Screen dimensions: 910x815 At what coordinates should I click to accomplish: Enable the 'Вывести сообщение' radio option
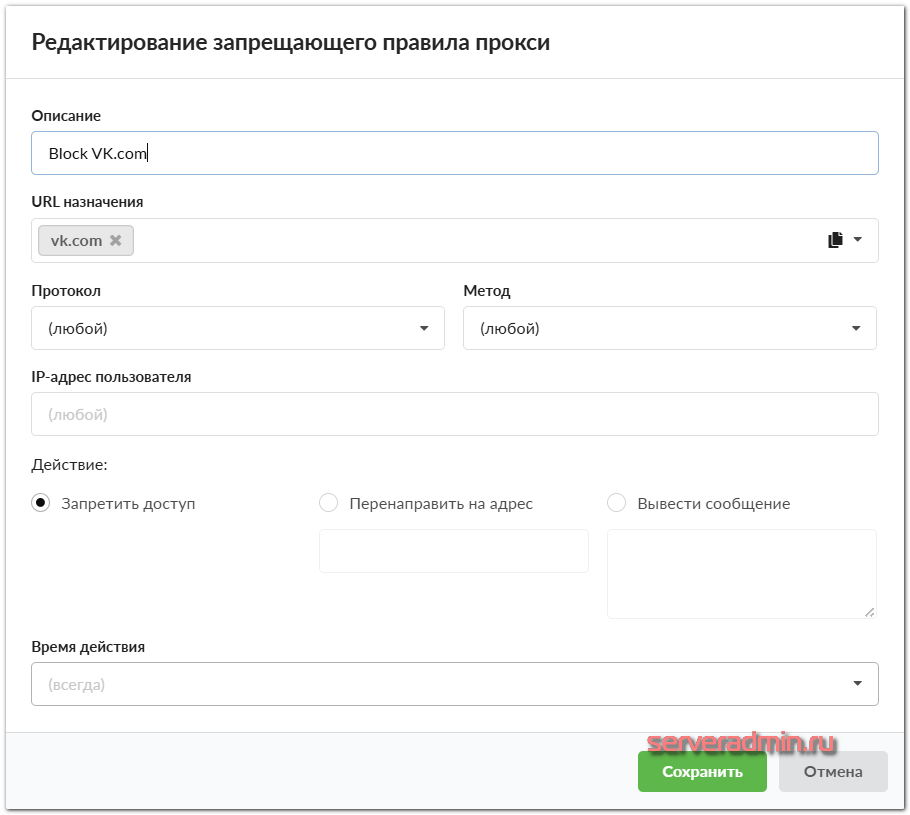tap(616, 503)
